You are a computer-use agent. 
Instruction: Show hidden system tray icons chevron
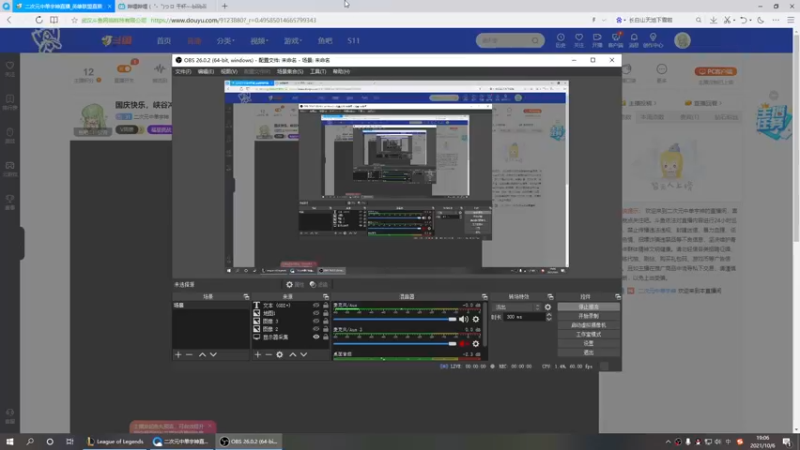[668, 441]
